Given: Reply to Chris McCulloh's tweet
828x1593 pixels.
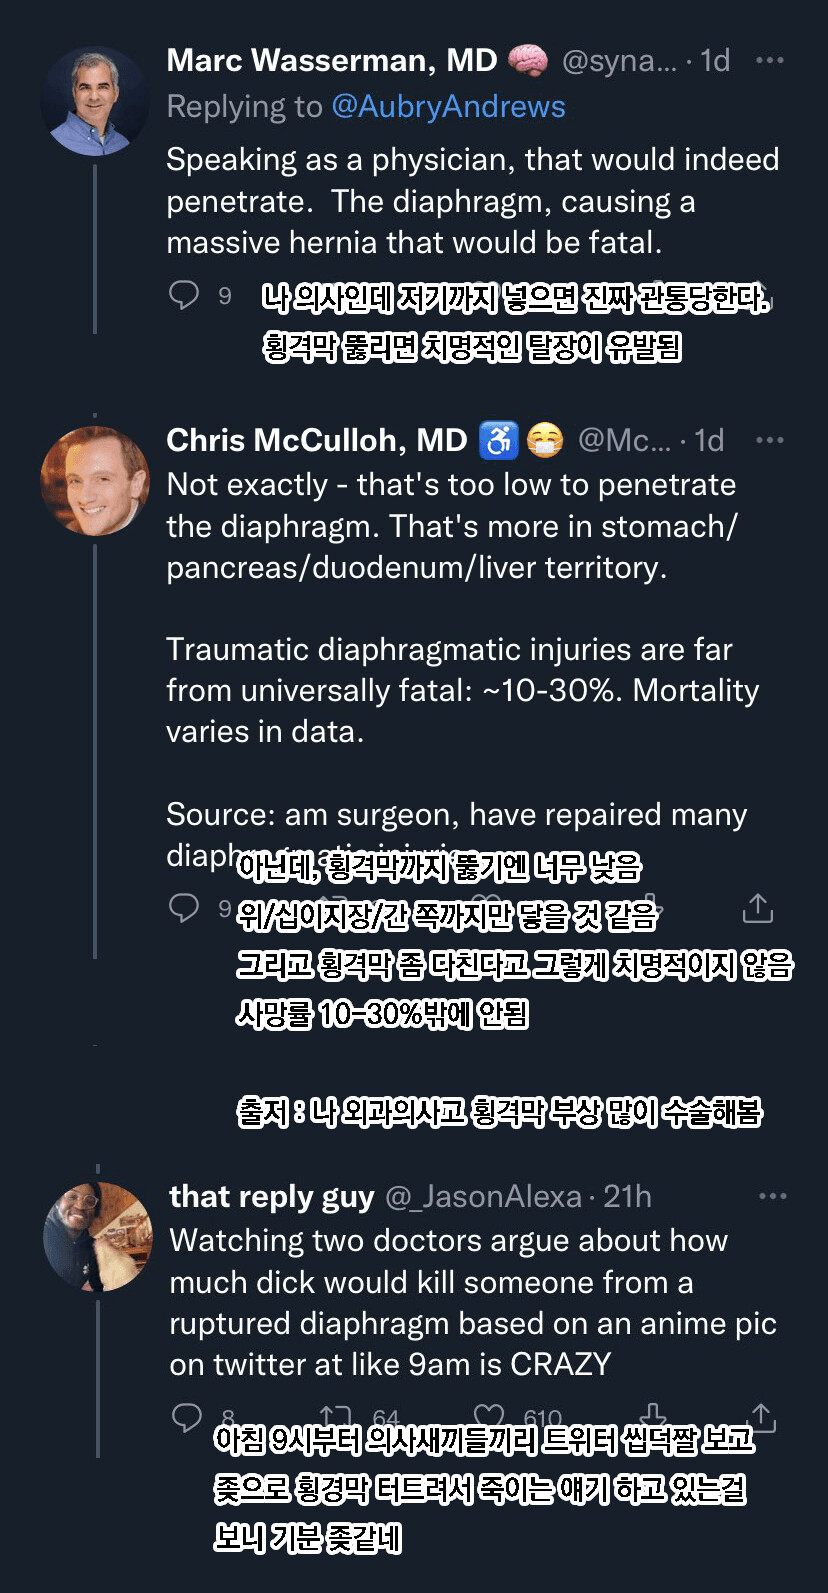Looking at the screenshot, I should pyautogui.click(x=184, y=907).
